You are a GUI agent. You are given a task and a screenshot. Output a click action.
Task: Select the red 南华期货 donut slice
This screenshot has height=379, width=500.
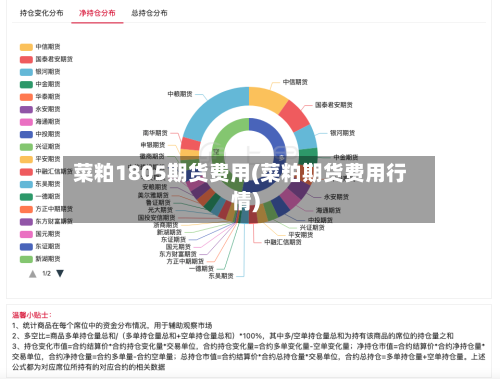(190, 144)
